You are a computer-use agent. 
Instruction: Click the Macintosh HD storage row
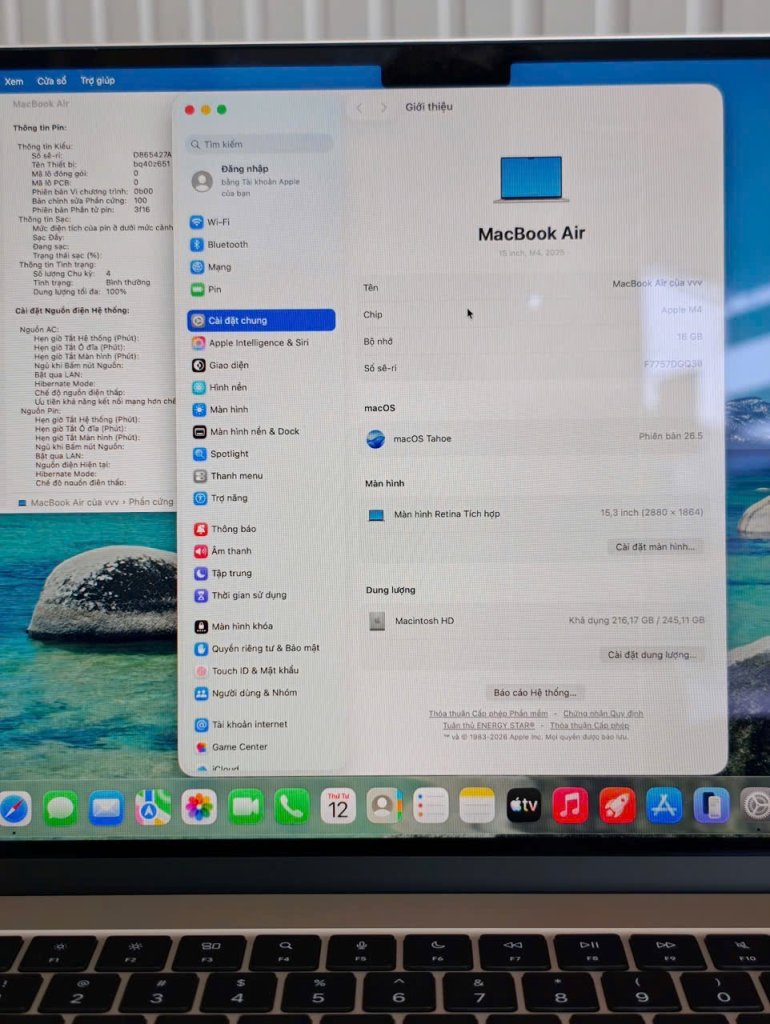click(536, 620)
